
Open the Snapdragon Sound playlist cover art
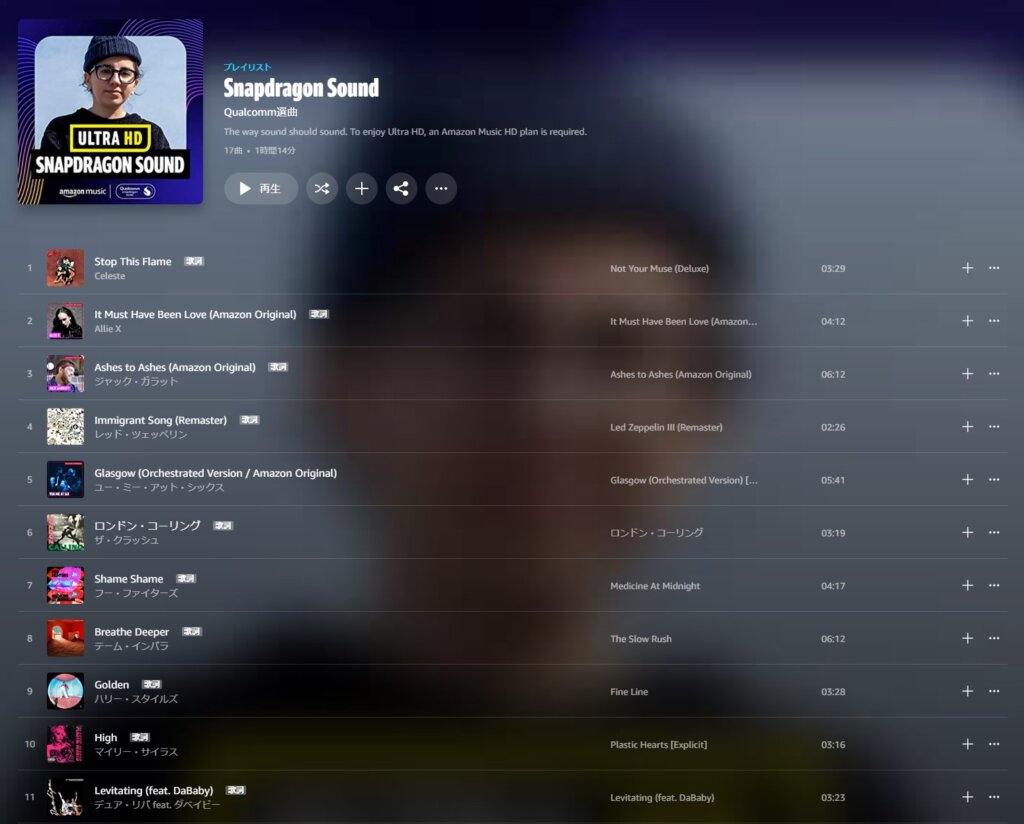click(110, 112)
